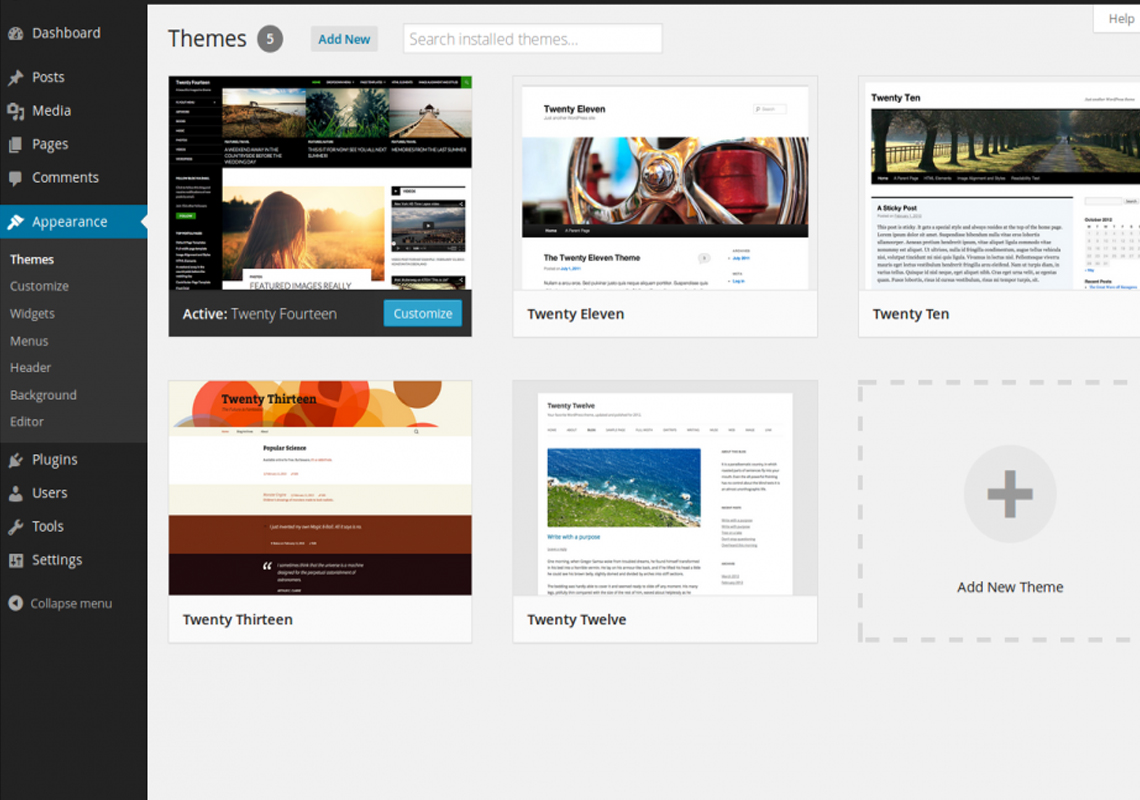Viewport: 1140px width, 800px height.
Task: Click the Collapse menu arrow icon
Action: [15, 603]
